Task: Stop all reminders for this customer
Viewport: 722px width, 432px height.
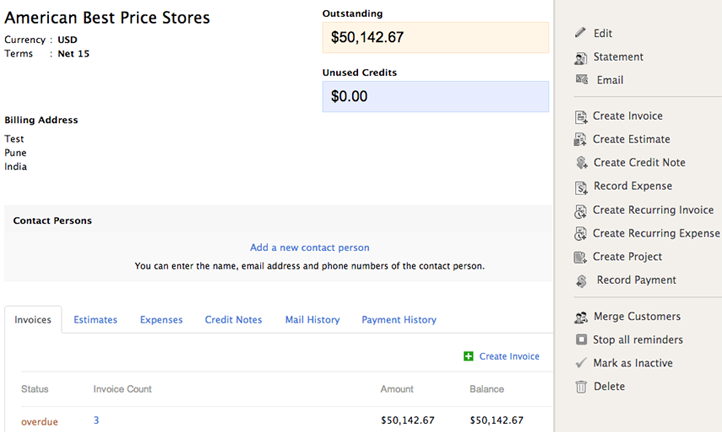Action: click(x=638, y=340)
